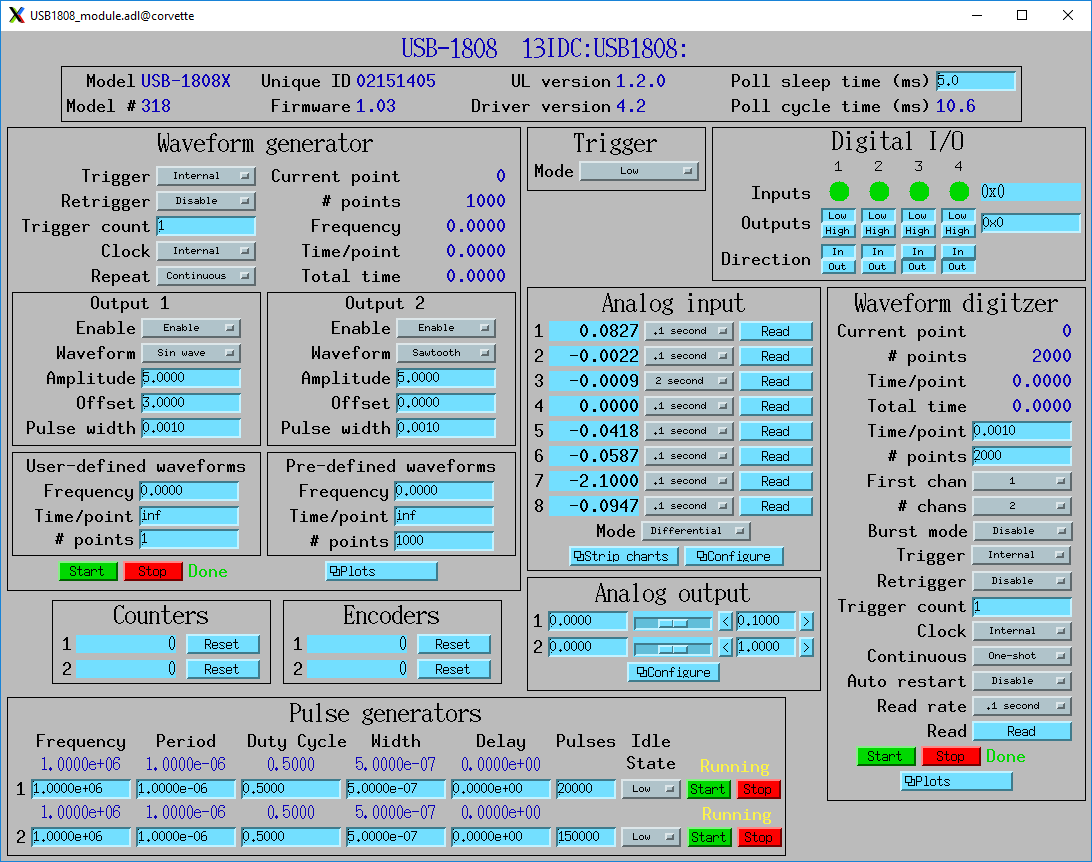Click Output 2 Pulse width field

click(x=446, y=428)
